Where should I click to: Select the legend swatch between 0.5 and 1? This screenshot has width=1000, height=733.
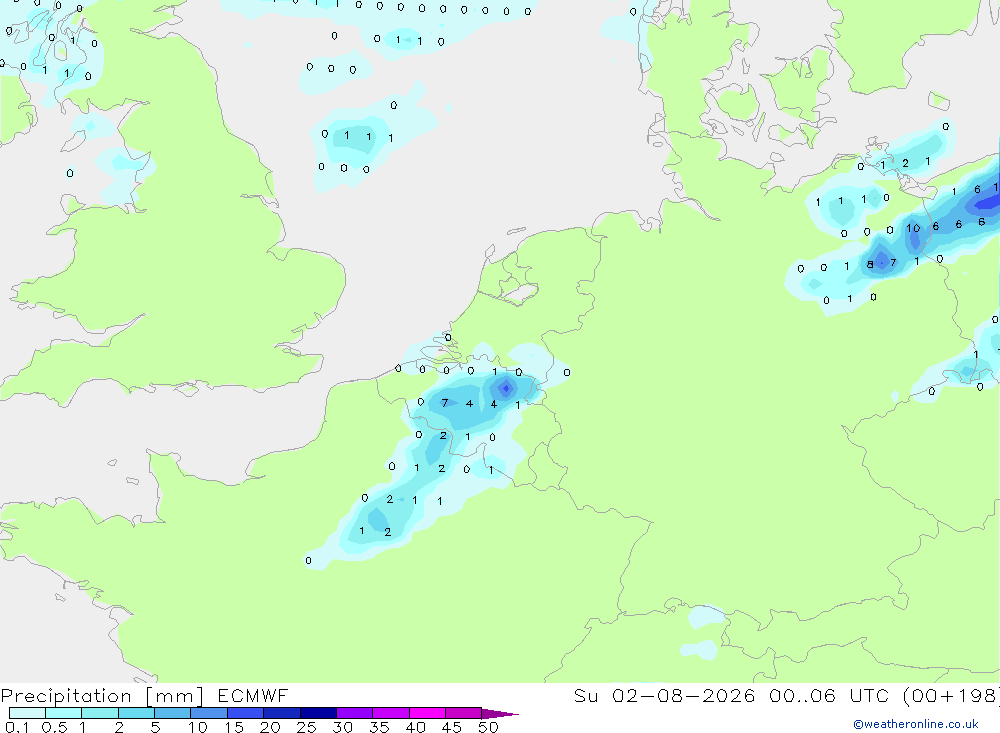pos(63,713)
